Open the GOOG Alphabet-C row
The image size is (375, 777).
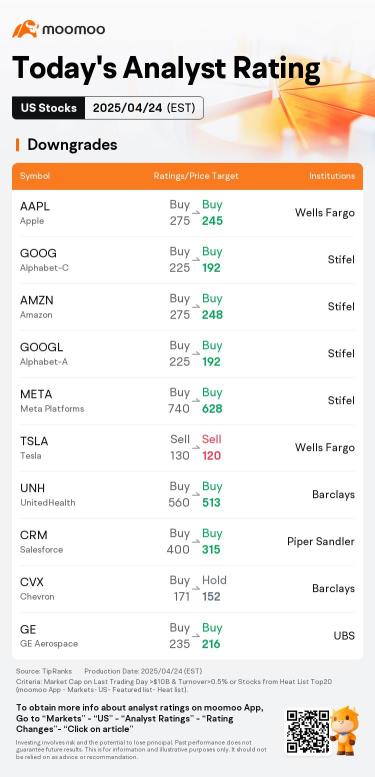pos(187,260)
